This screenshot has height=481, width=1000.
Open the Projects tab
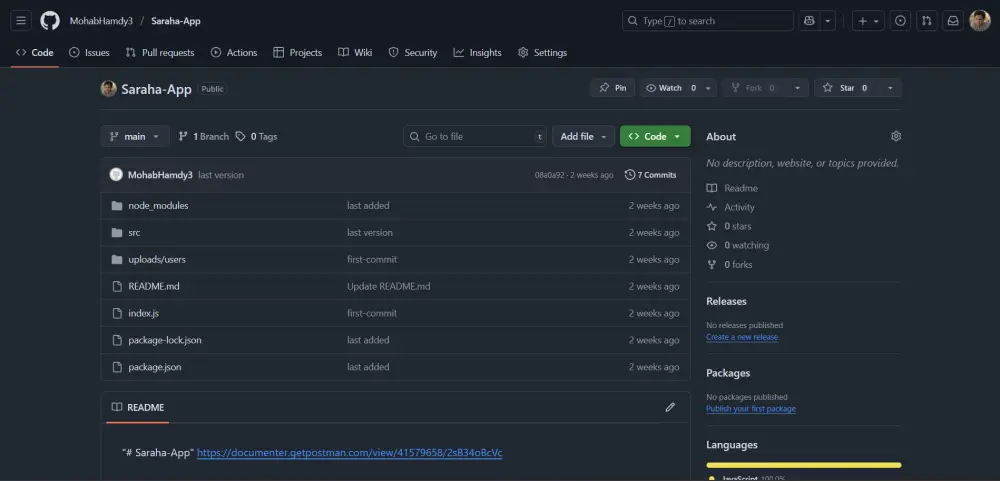(x=297, y=52)
